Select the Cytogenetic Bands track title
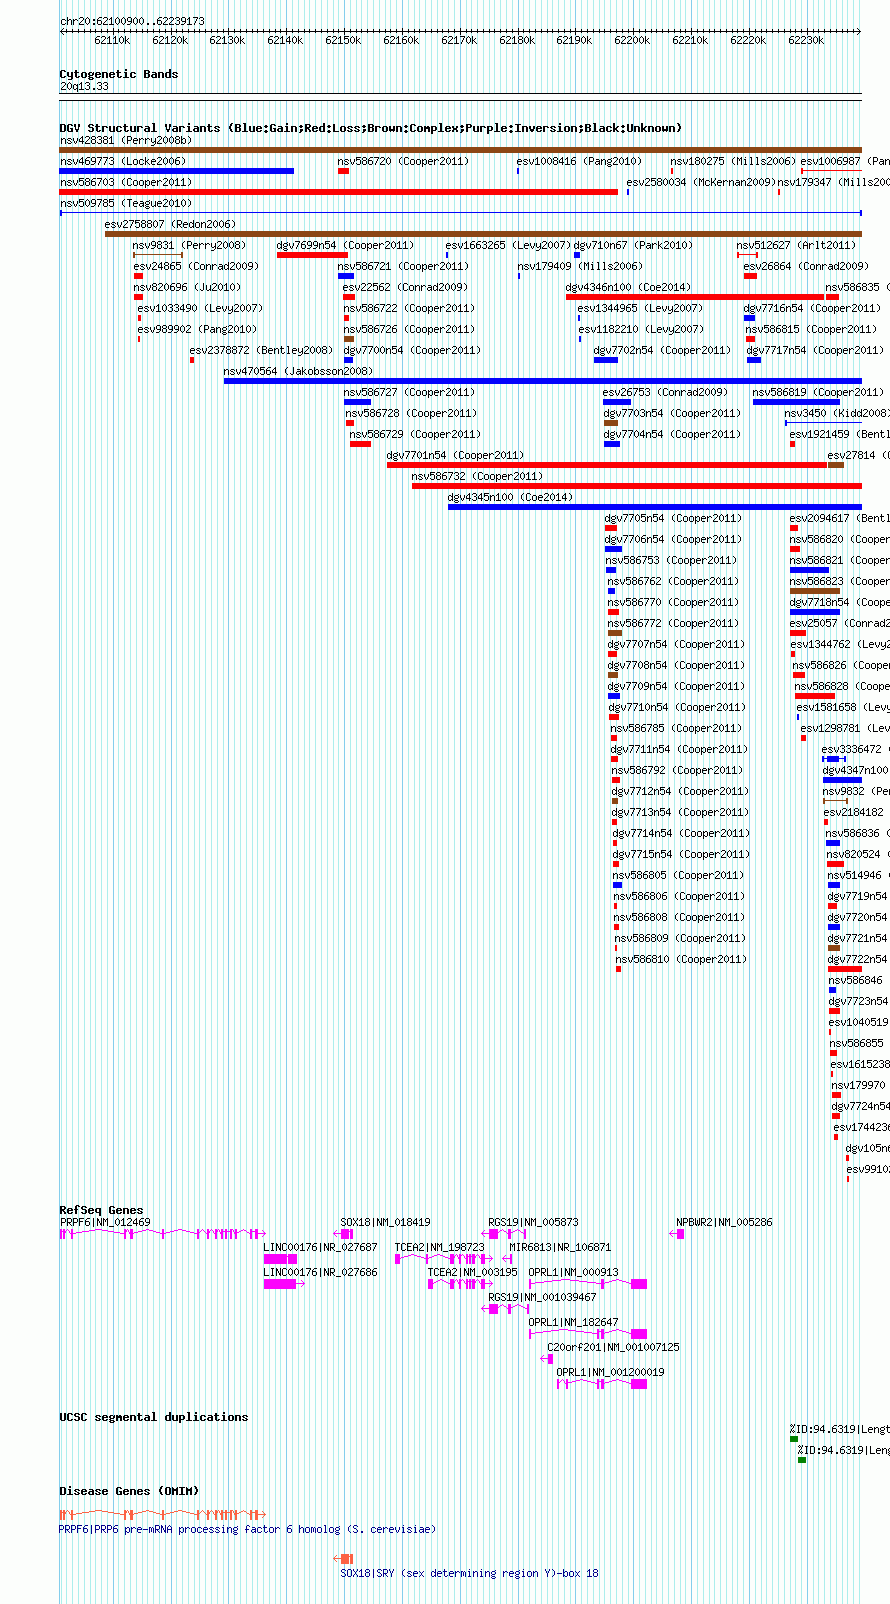The width and height of the screenshot is (890, 1604). tap(119, 74)
